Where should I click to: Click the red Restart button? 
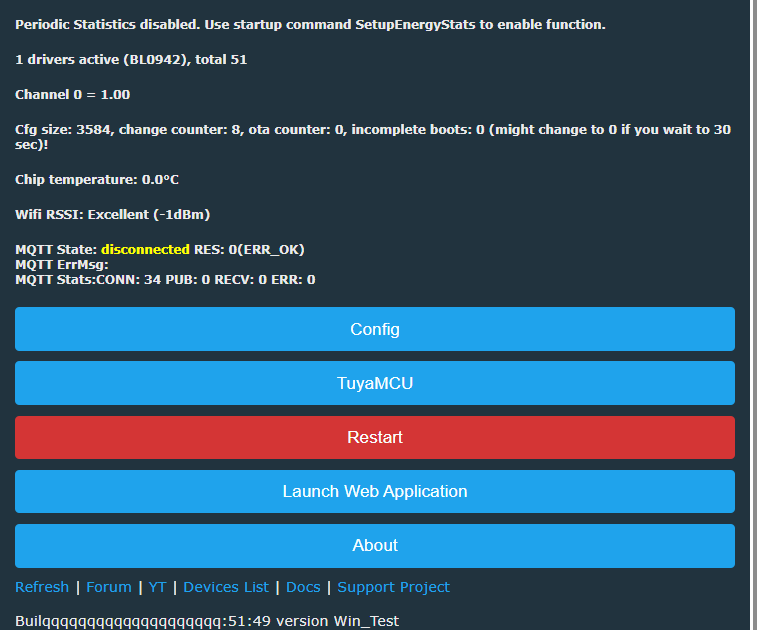tap(375, 437)
